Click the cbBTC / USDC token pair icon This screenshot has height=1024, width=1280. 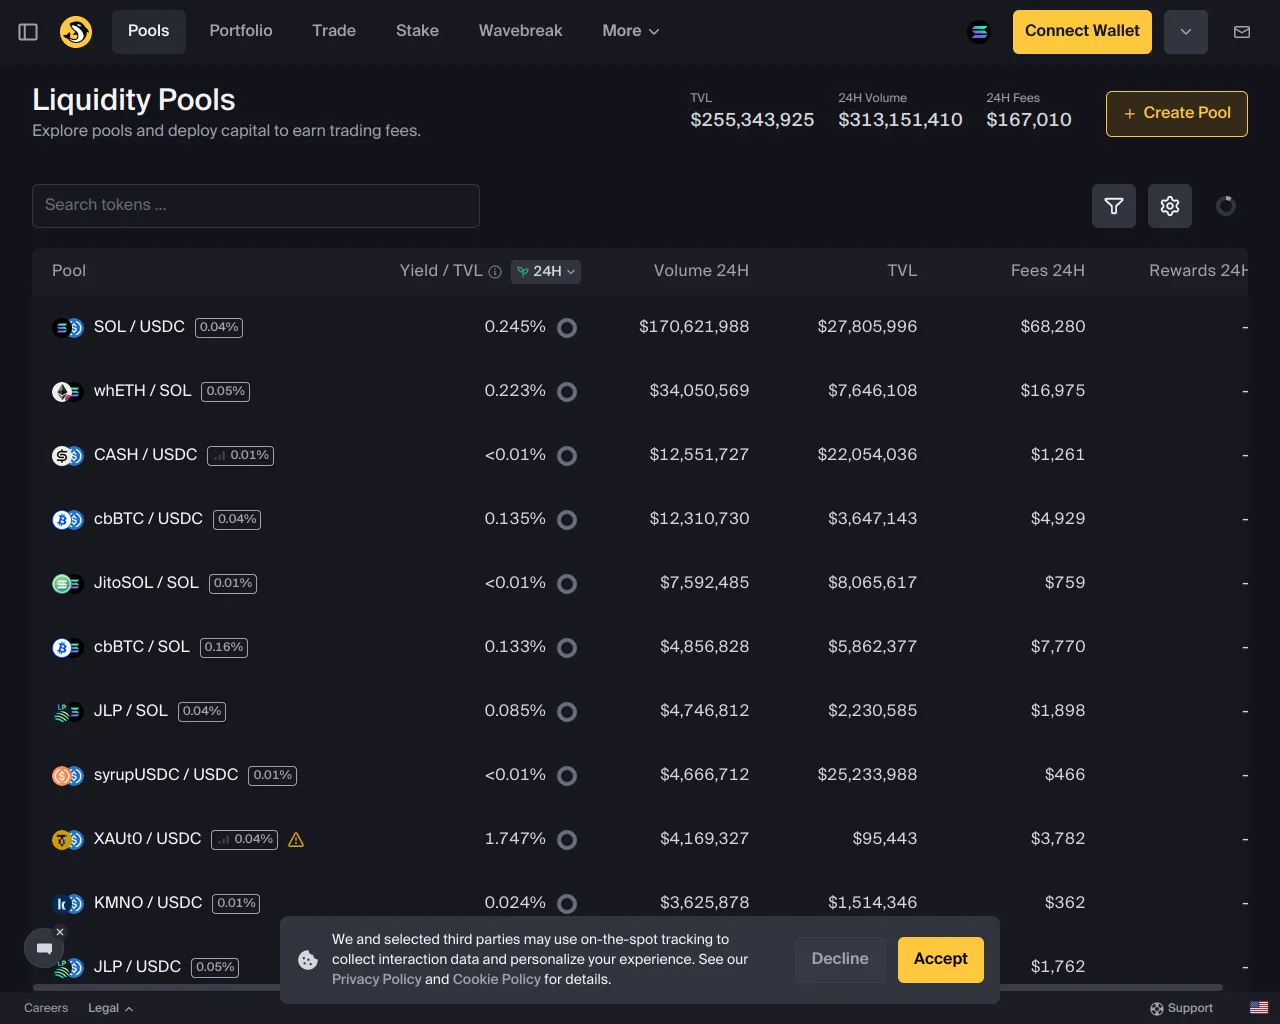coord(68,519)
